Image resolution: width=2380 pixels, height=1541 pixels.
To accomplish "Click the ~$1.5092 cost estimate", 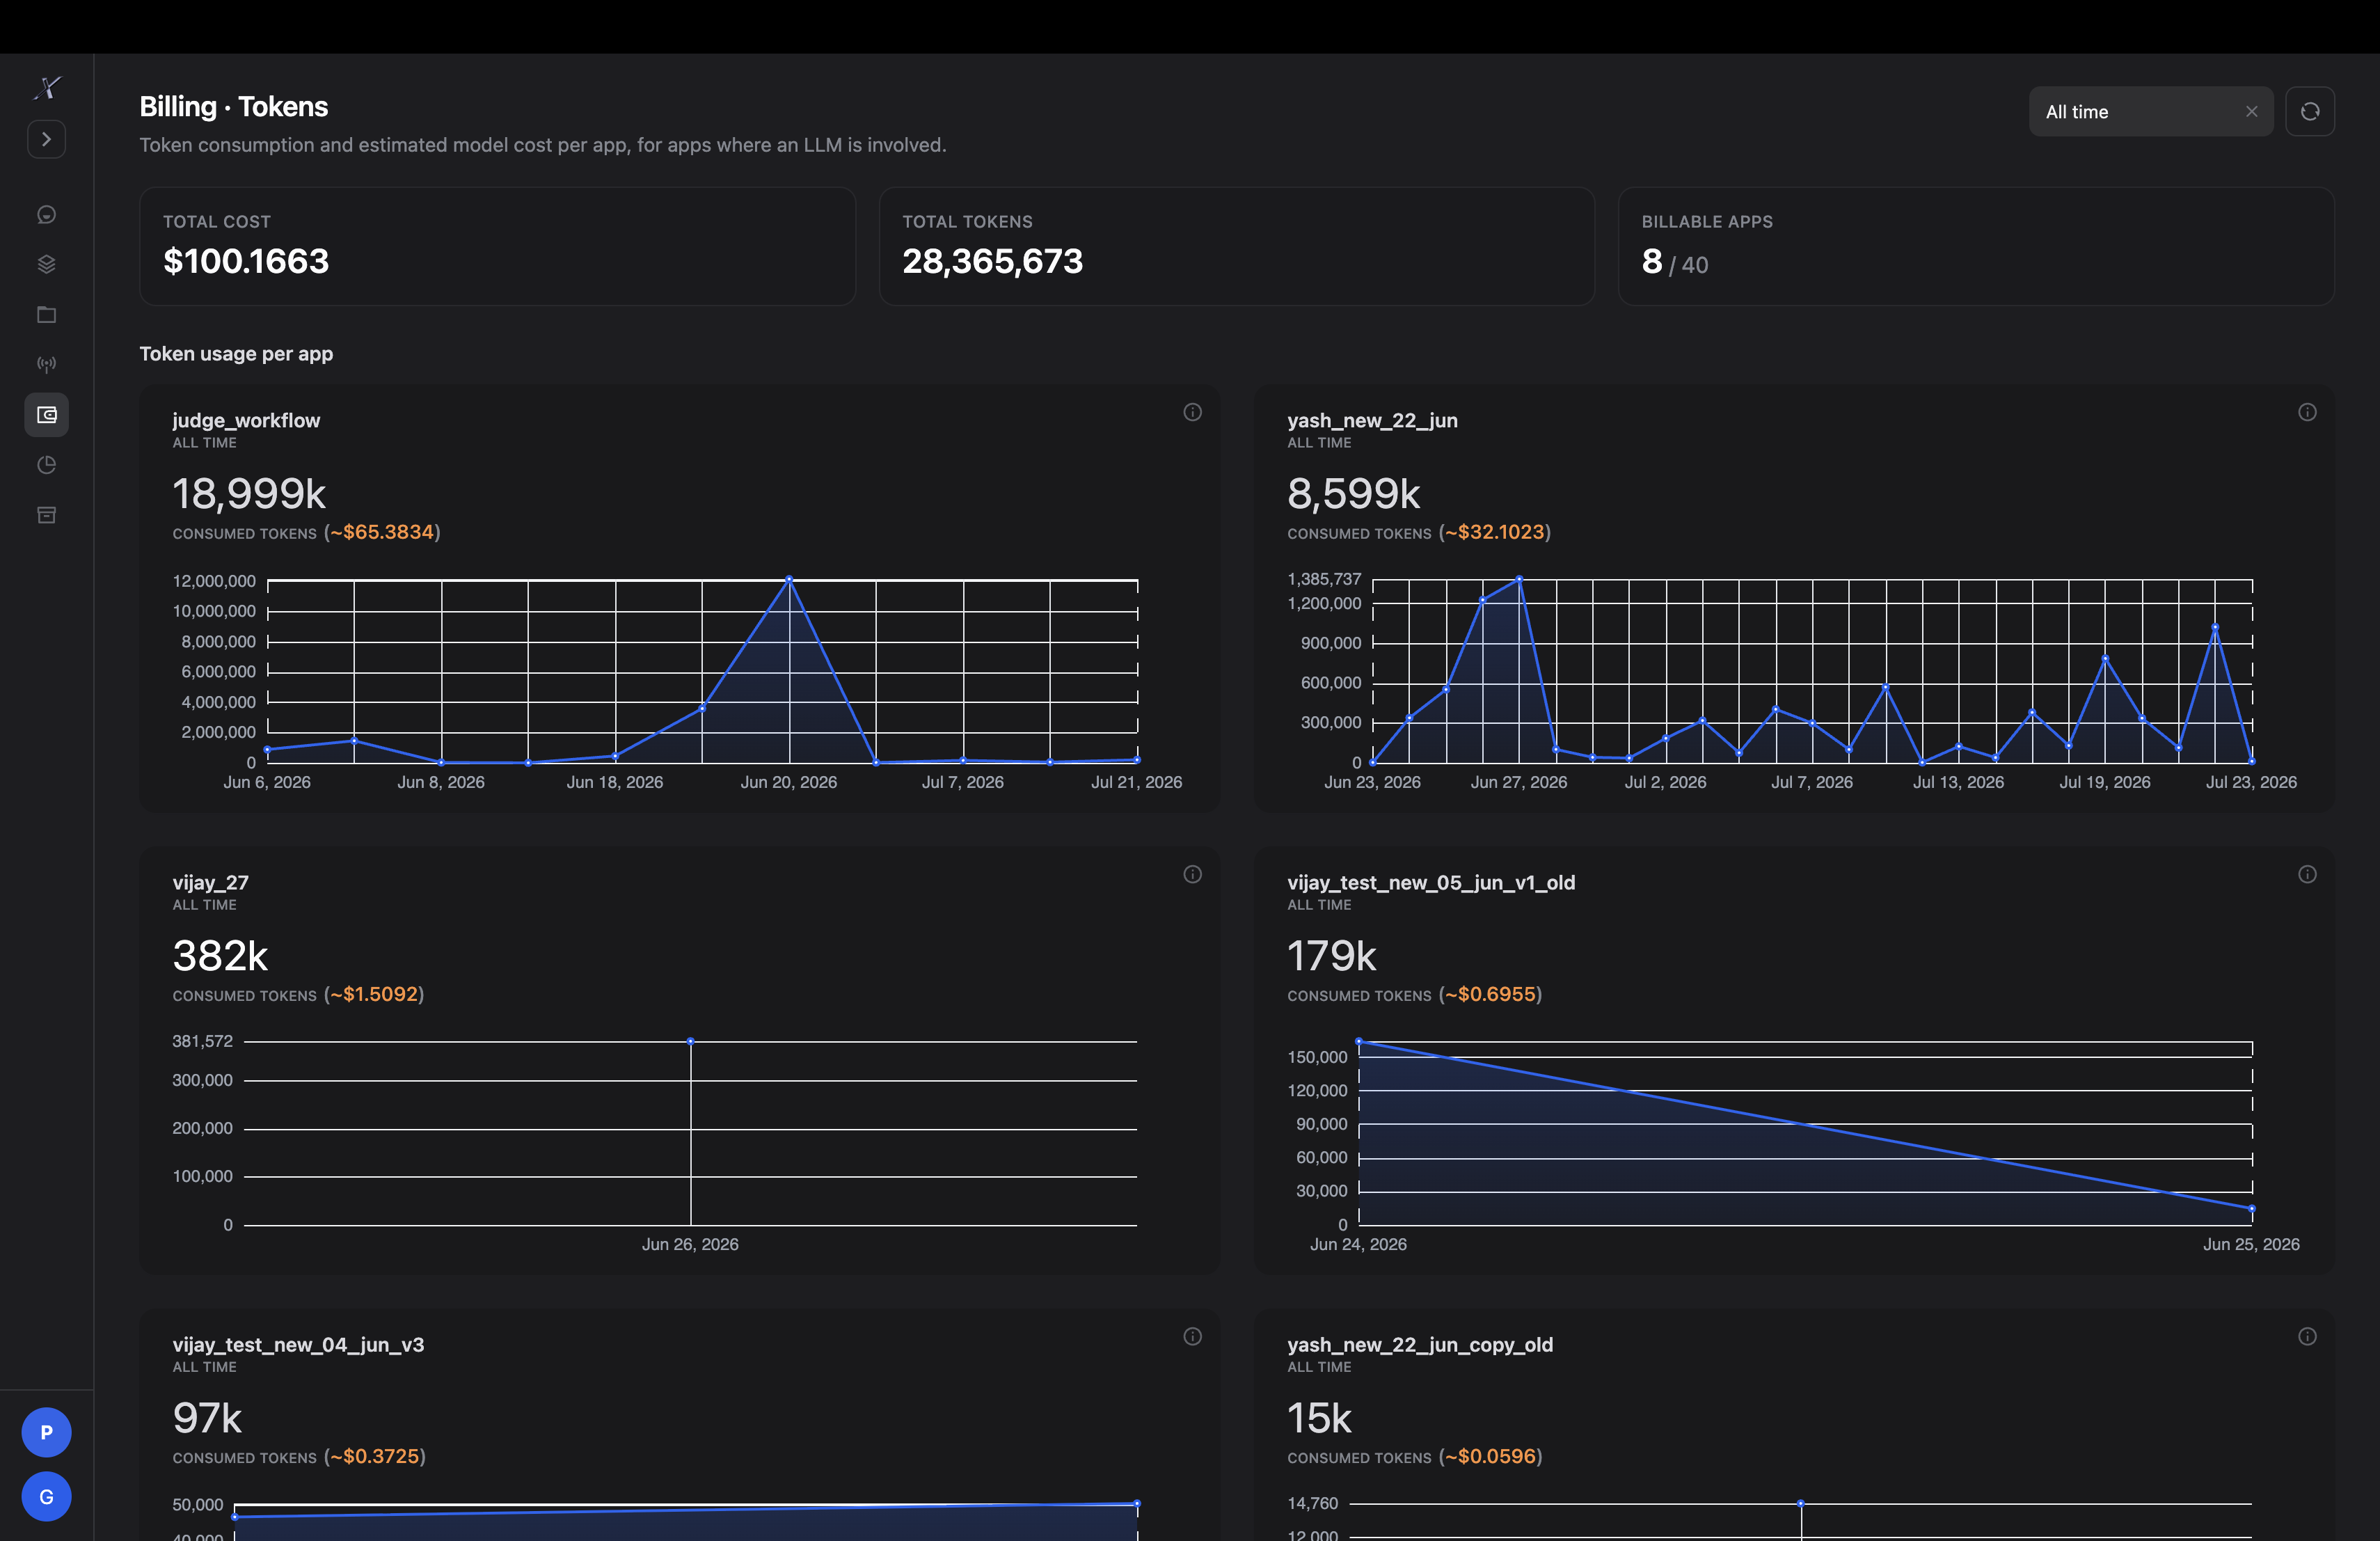I will [374, 994].
